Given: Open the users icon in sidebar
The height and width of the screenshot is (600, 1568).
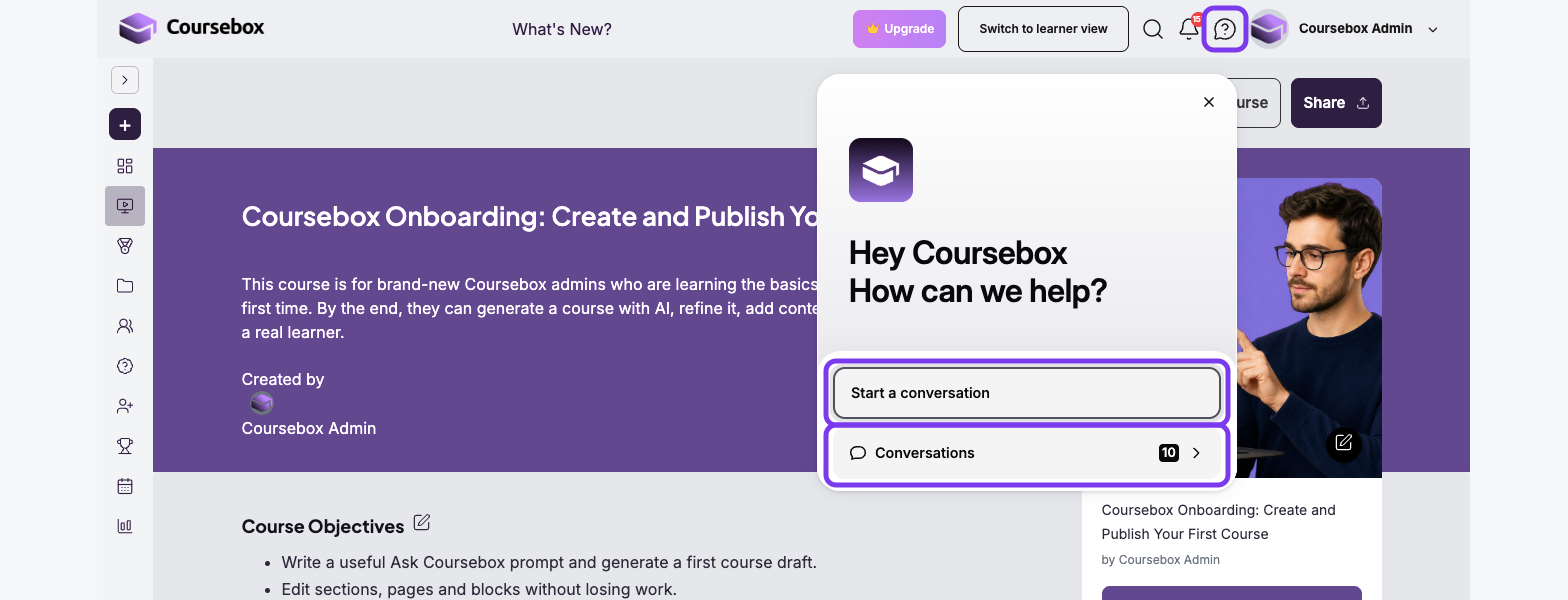Looking at the screenshot, I should click(x=125, y=326).
